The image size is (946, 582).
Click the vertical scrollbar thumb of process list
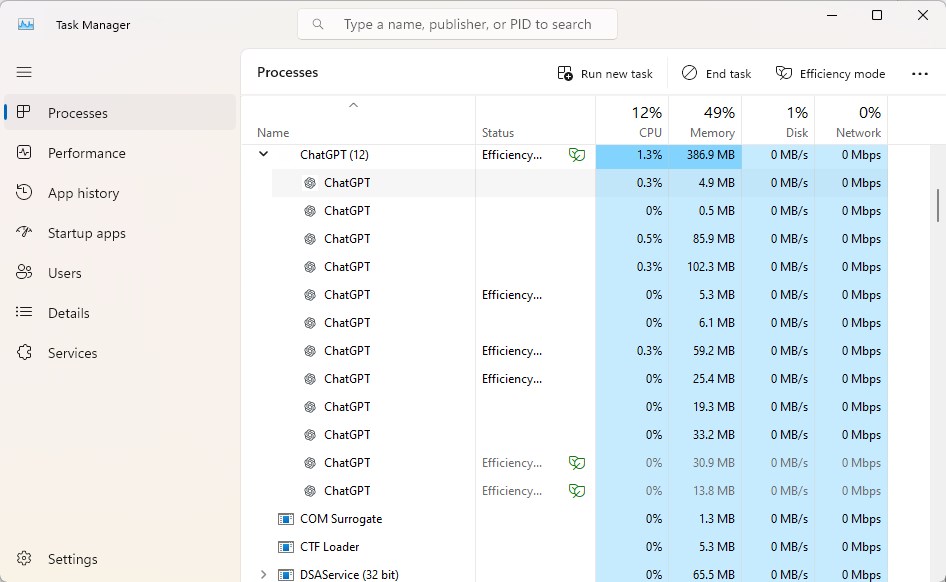pyautogui.click(x=937, y=205)
